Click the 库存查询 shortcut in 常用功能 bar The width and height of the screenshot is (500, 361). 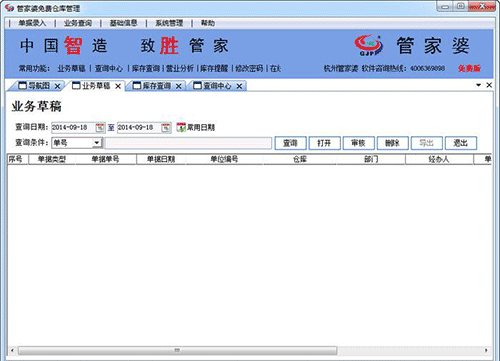[146, 68]
